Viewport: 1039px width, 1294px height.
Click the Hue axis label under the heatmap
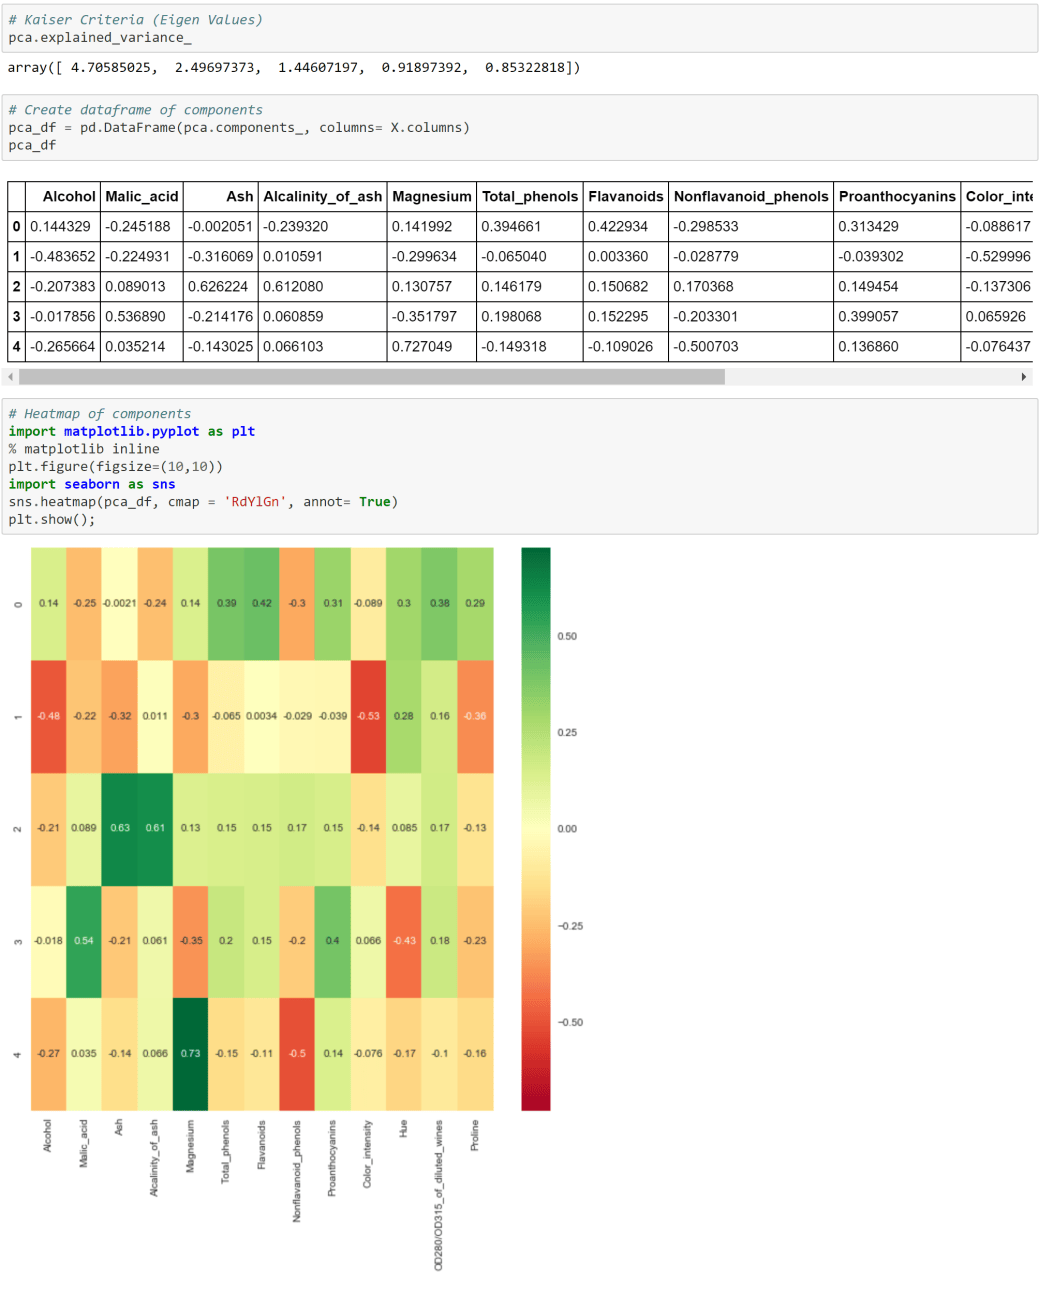(x=404, y=1128)
